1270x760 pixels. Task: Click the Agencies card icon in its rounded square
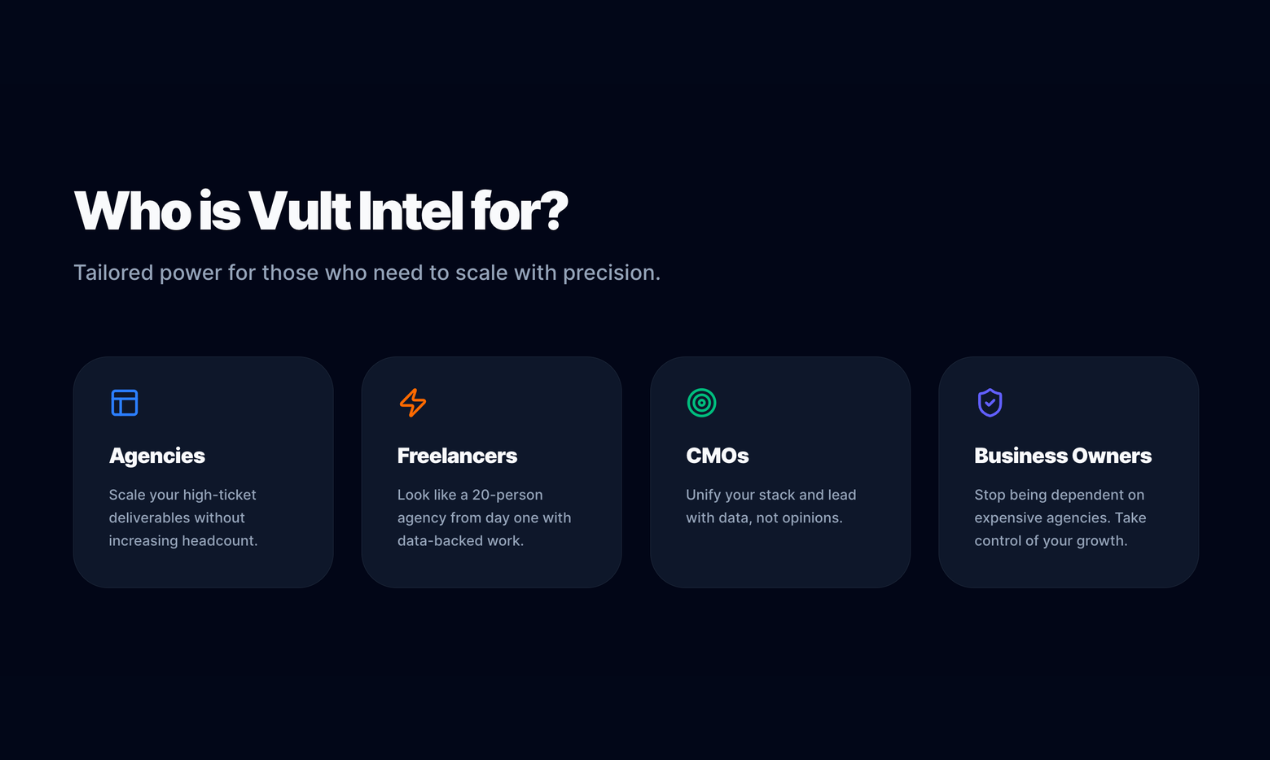[x=124, y=403]
